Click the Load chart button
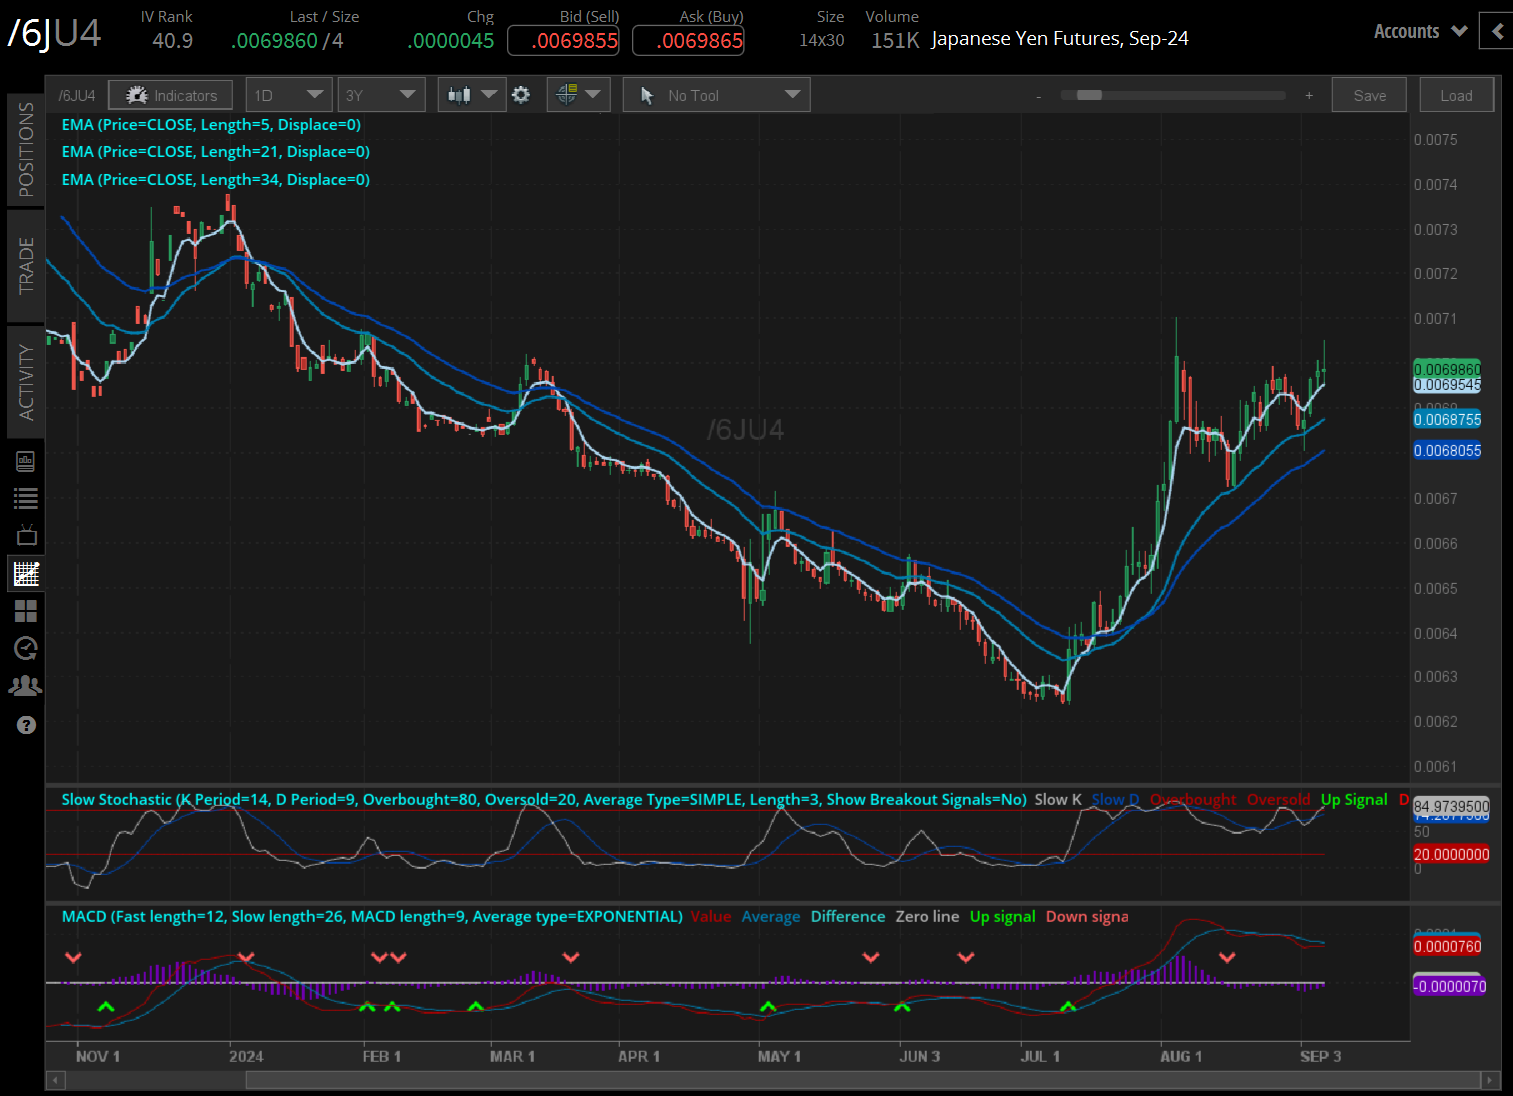This screenshot has width=1513, height=1096. (x=1456, y=94)
